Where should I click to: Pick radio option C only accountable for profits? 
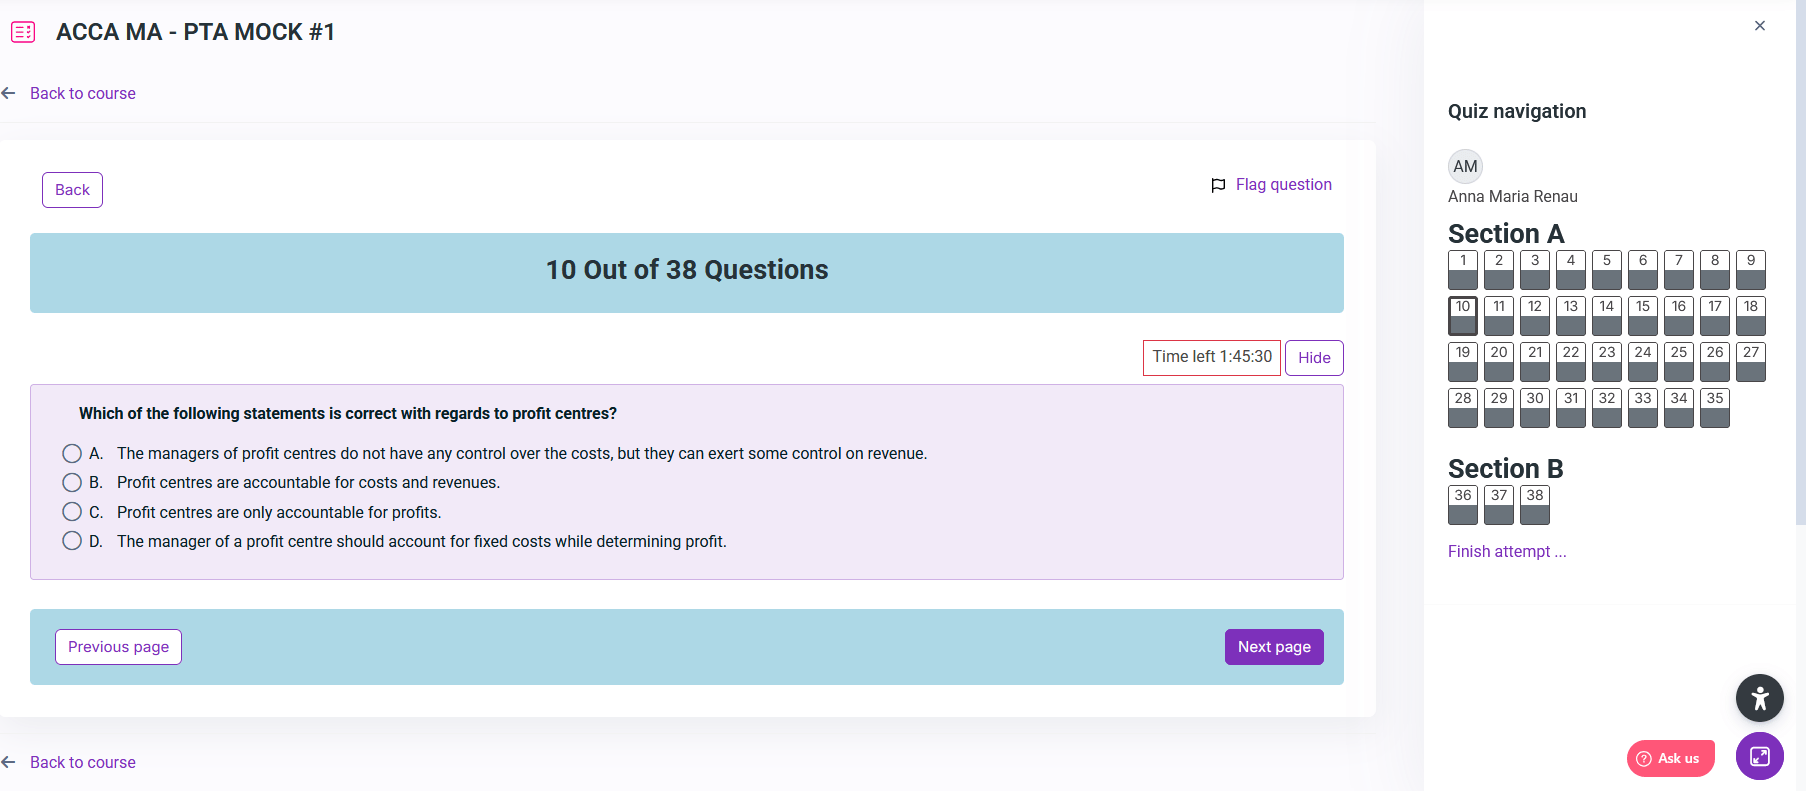point(72,512)
